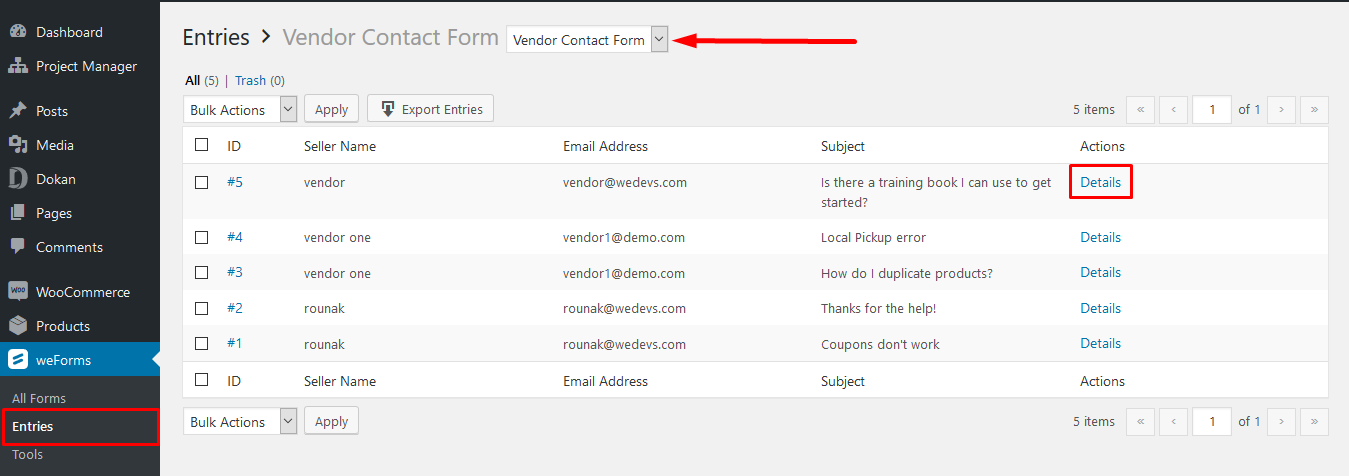This screenshot has width=1349, height=476.
Task: Click the Project Manager sidebar icon
Action: (x=18, y=66)
